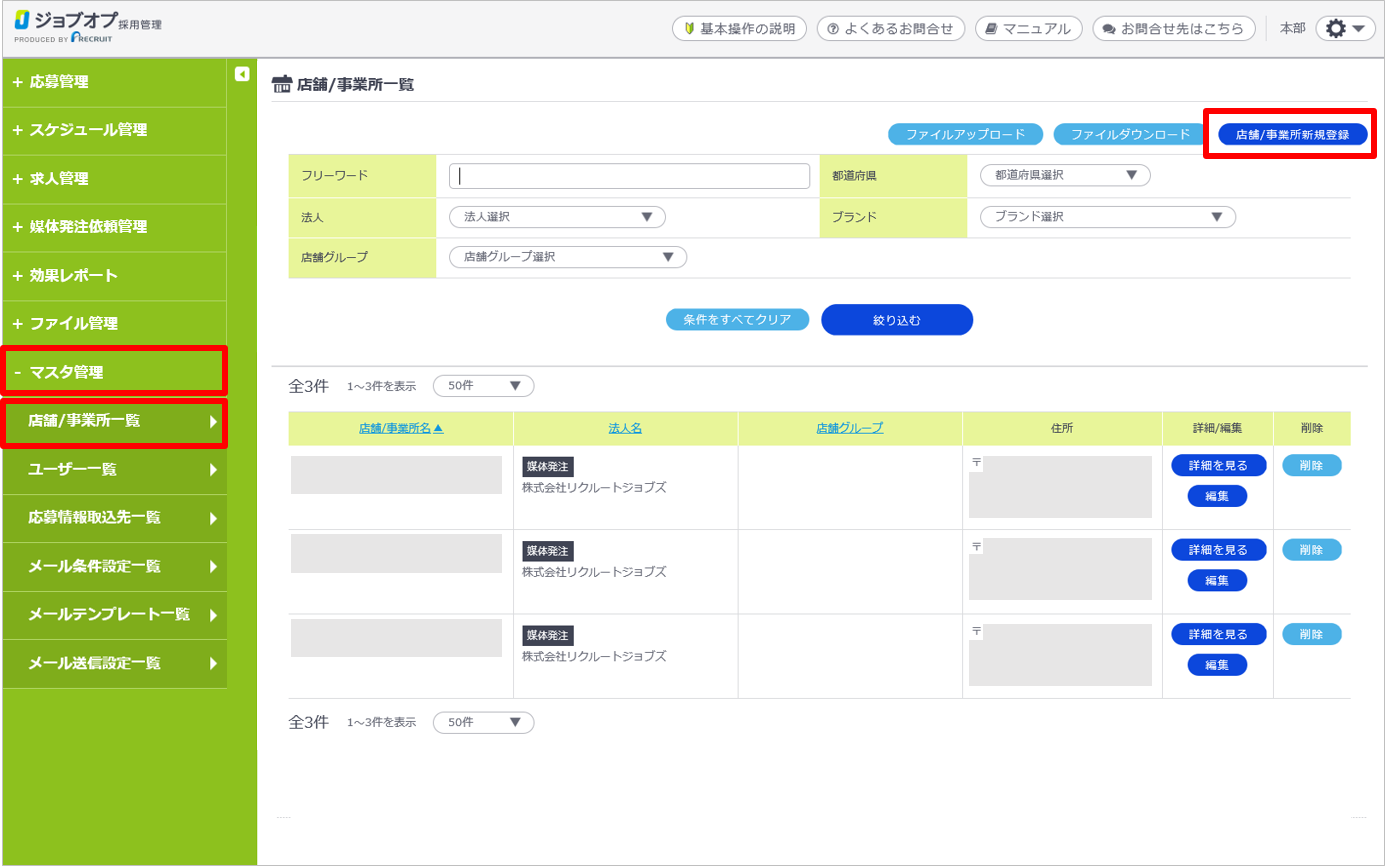Open the 基本操作の説明 beginner guide
This screenshot has height=866, width=1385.
pos(739,29)
